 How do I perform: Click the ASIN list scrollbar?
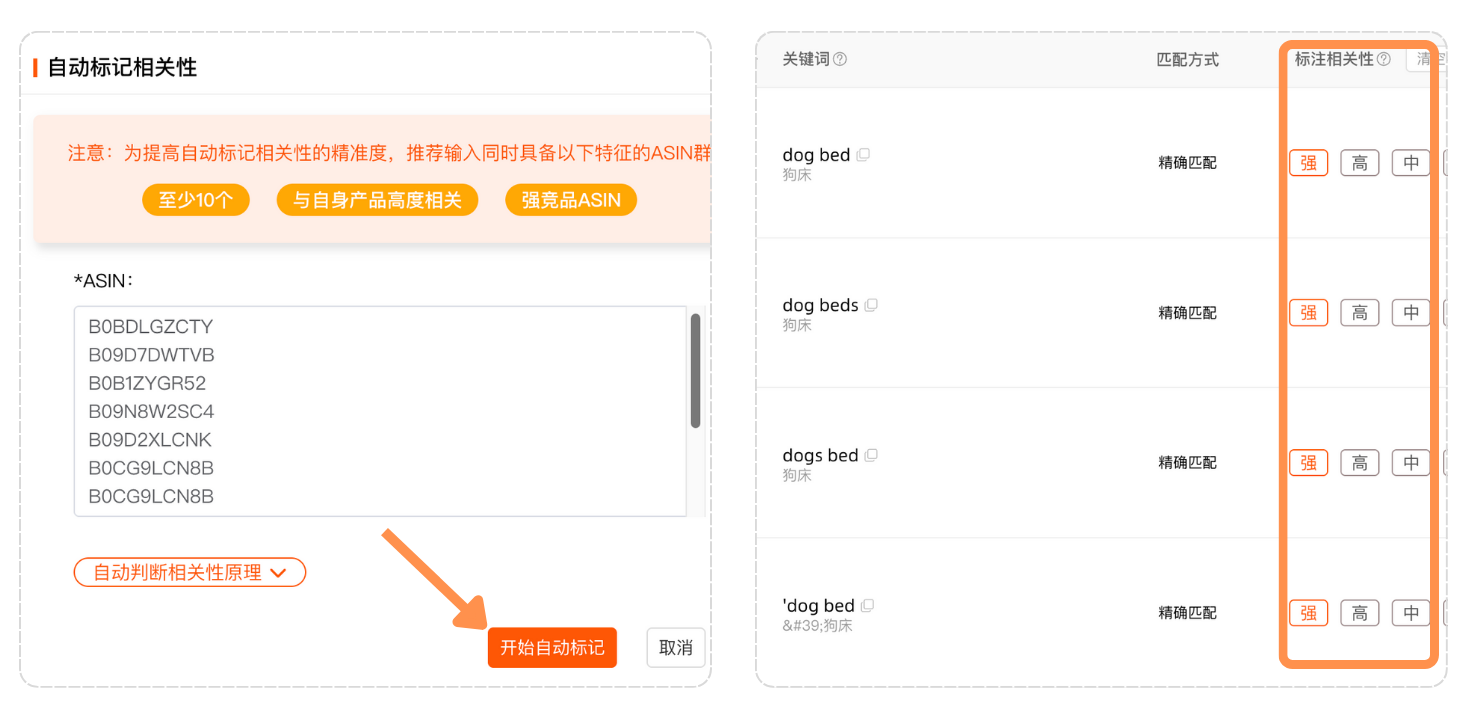pyautogui.click(x=695, y=370)
